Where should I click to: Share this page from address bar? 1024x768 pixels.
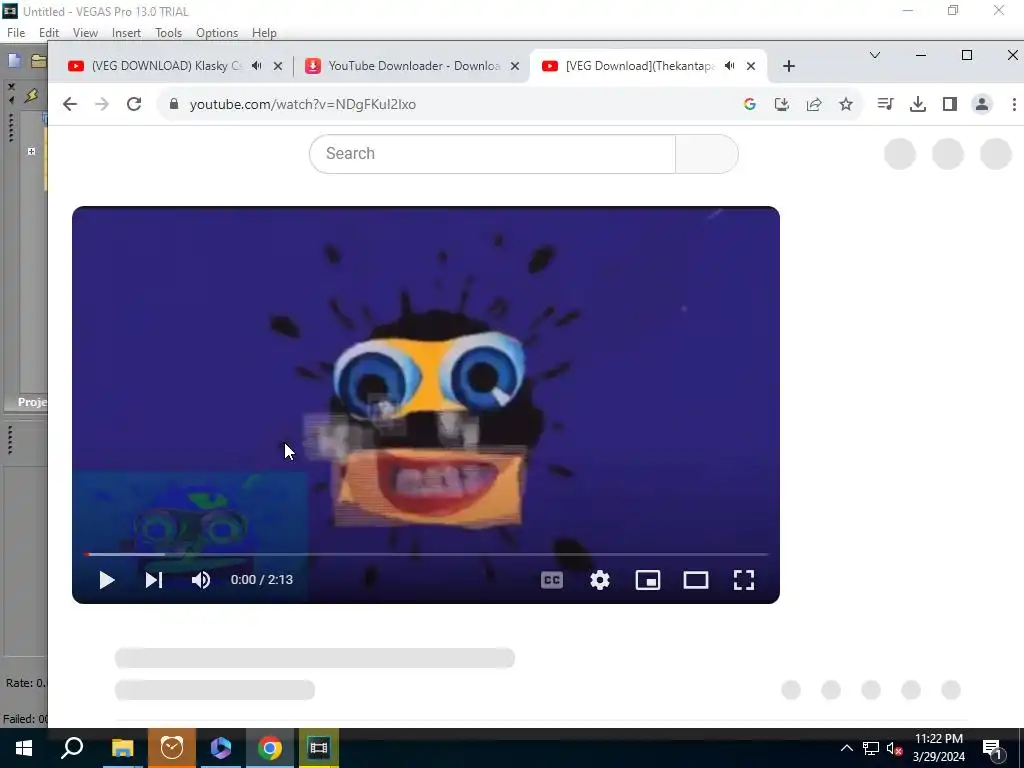pyautogui.click(x=814, y=104)
